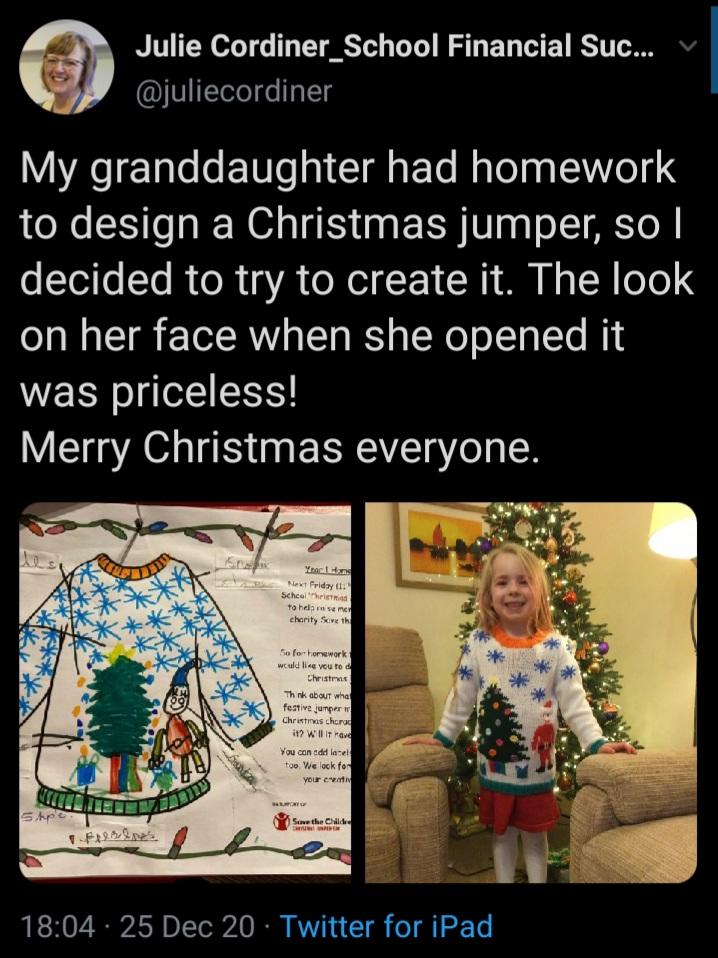Expand the tweet options chevron
Viewport: 718px width, 958px height.
click(689, 46)
